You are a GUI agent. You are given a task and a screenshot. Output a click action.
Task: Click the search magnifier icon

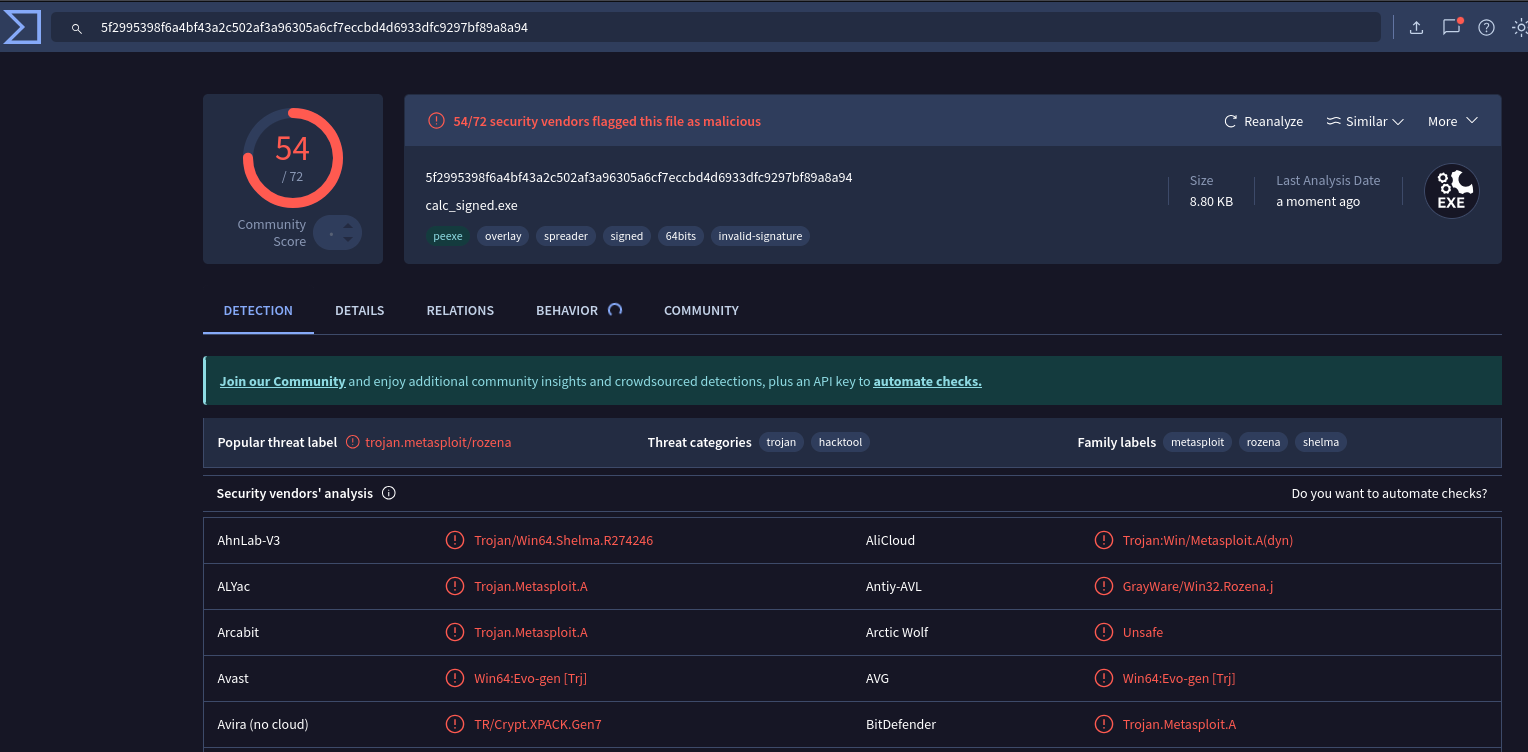pos(76,28)
